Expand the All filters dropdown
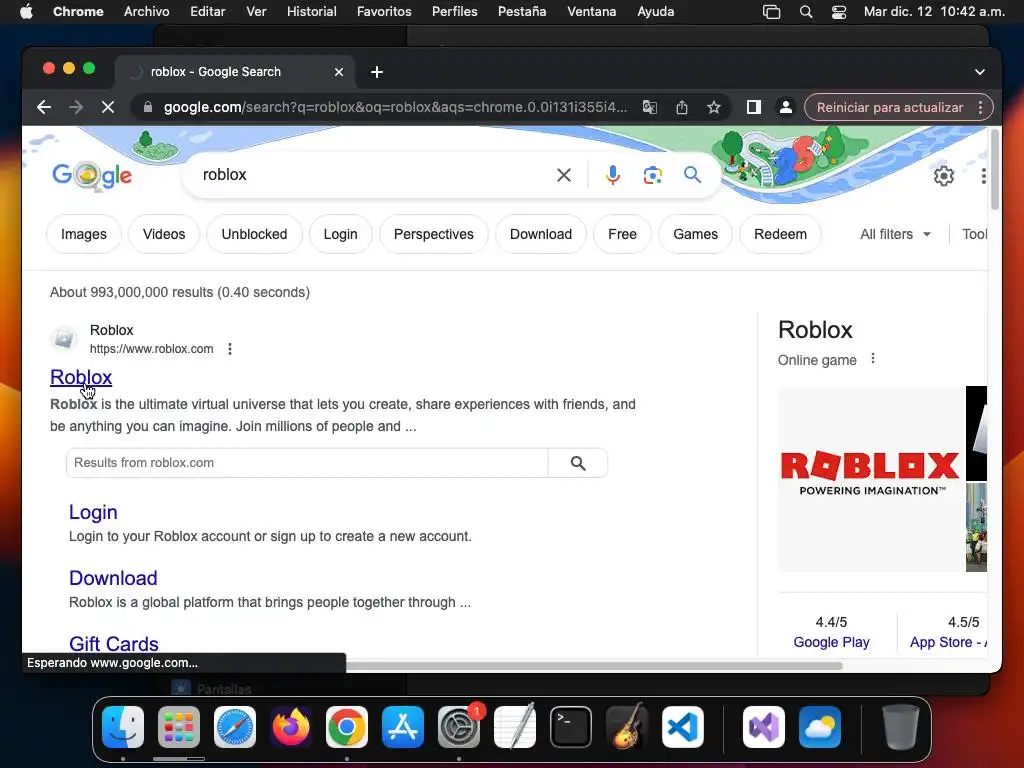This screenshot has height=768, width=1024. tap(895, 234)
